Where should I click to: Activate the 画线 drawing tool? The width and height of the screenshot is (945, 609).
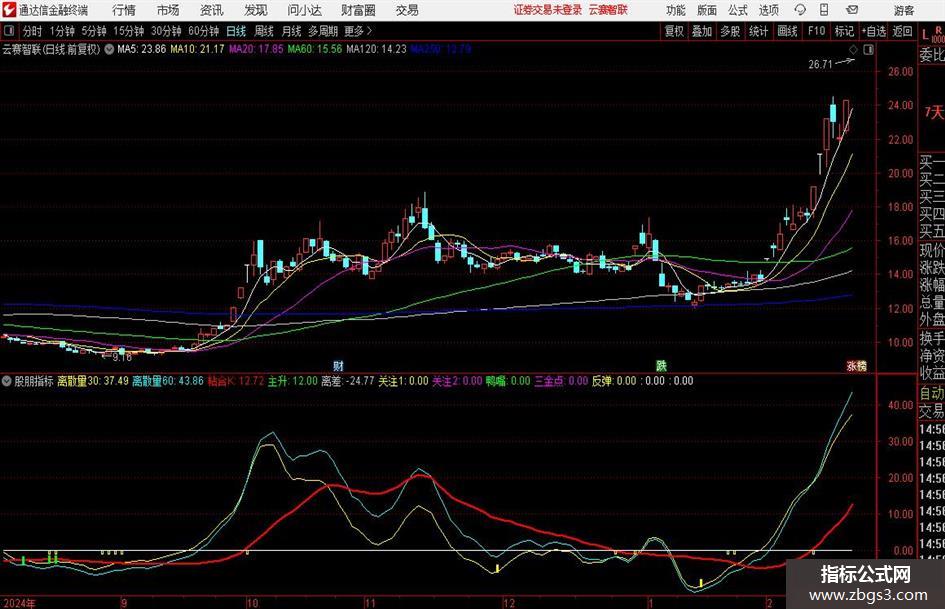point(787,31)
